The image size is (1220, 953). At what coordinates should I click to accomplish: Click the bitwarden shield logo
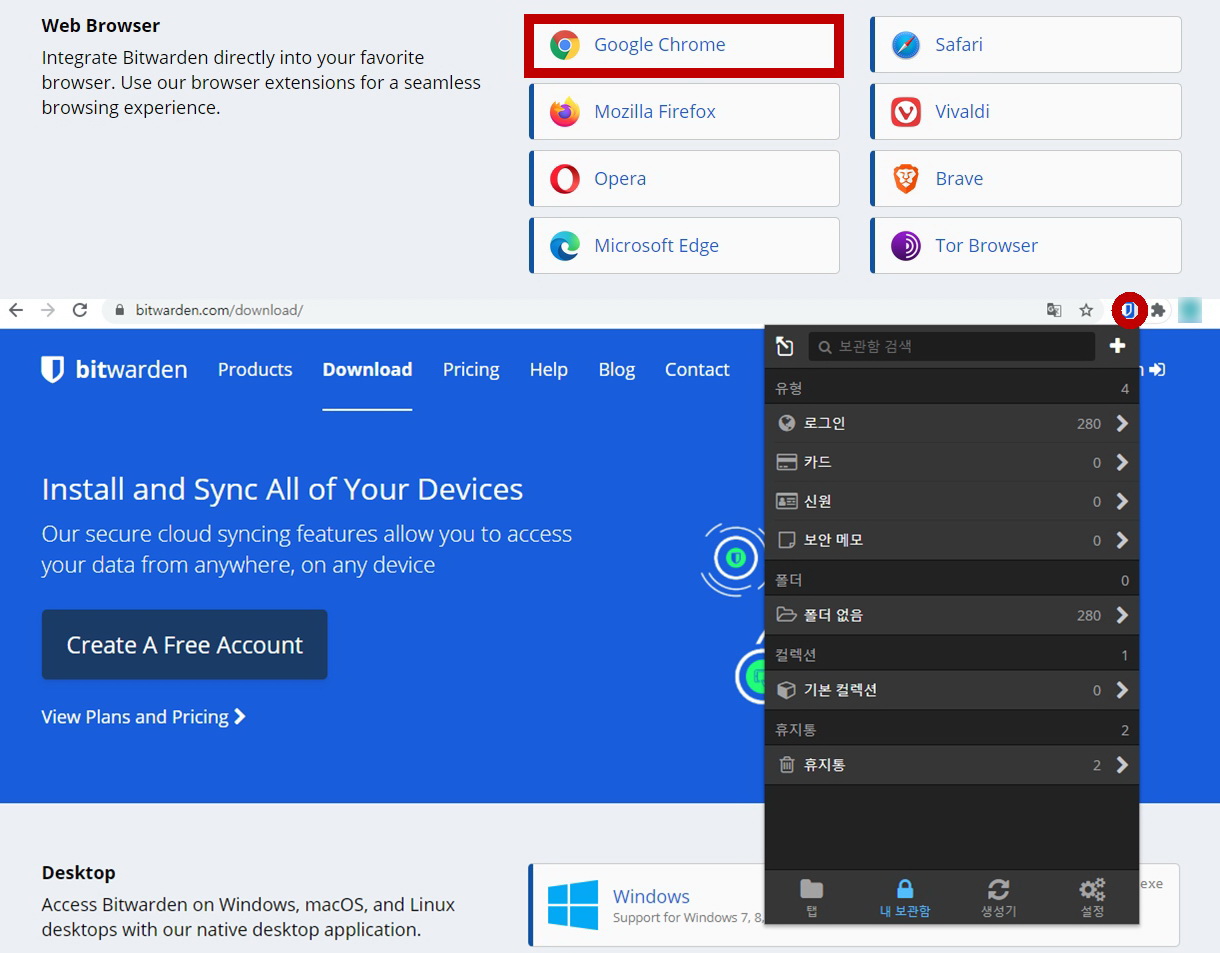[x=52, y=369]
